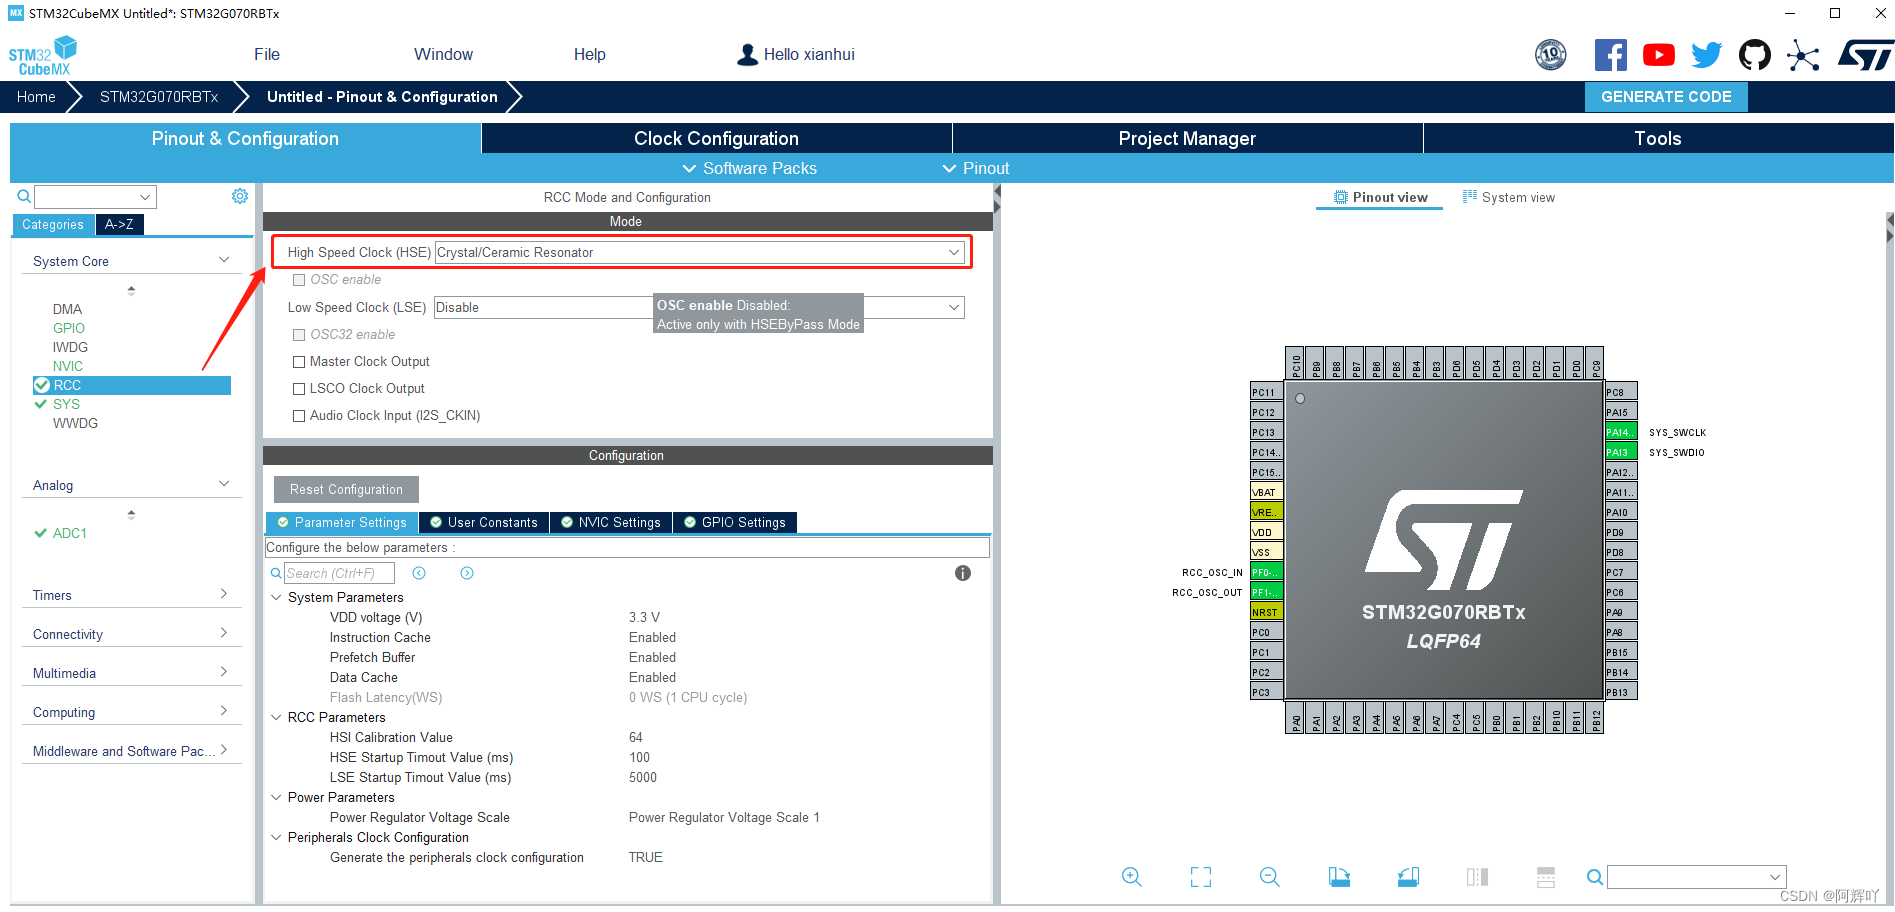Zoom in on the pinout view
The image size is (1895, 912).
1131,877
